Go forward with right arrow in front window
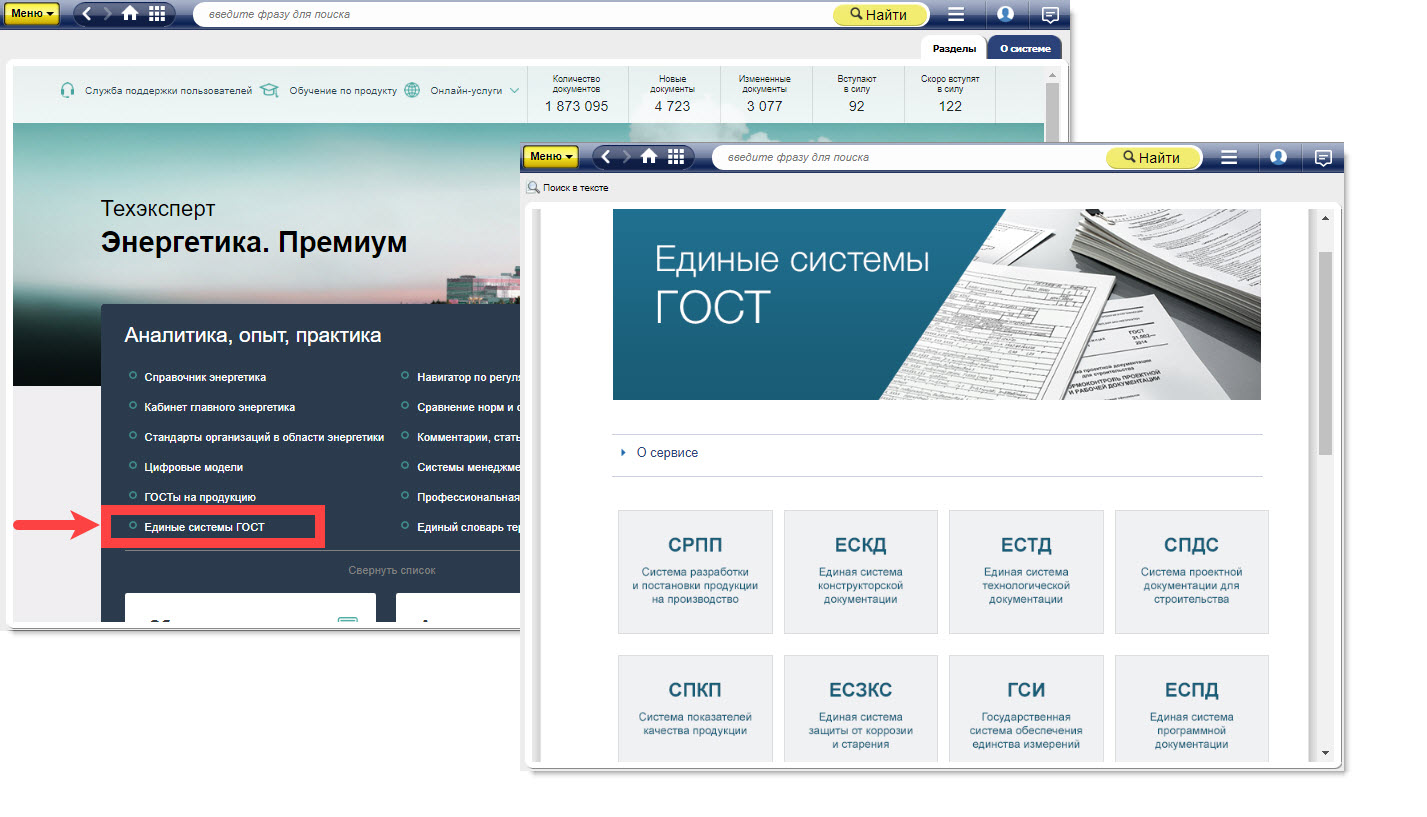 point(627,157)
